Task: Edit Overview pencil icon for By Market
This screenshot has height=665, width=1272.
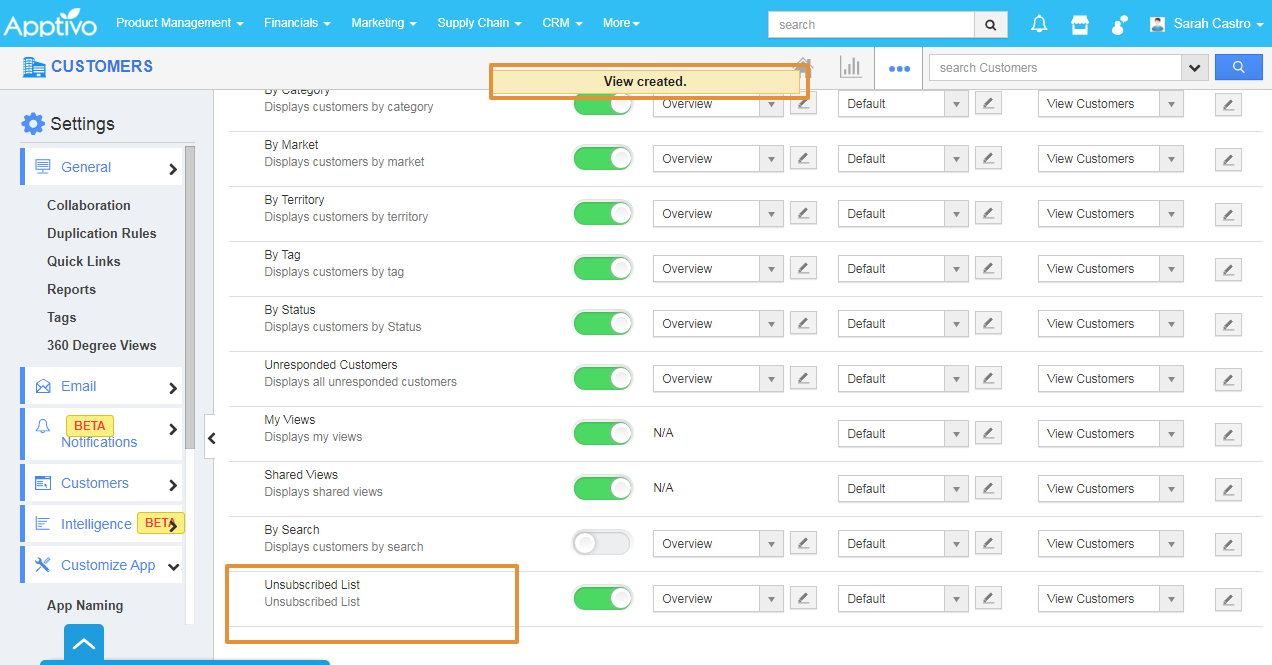Action: pos(803,158)
